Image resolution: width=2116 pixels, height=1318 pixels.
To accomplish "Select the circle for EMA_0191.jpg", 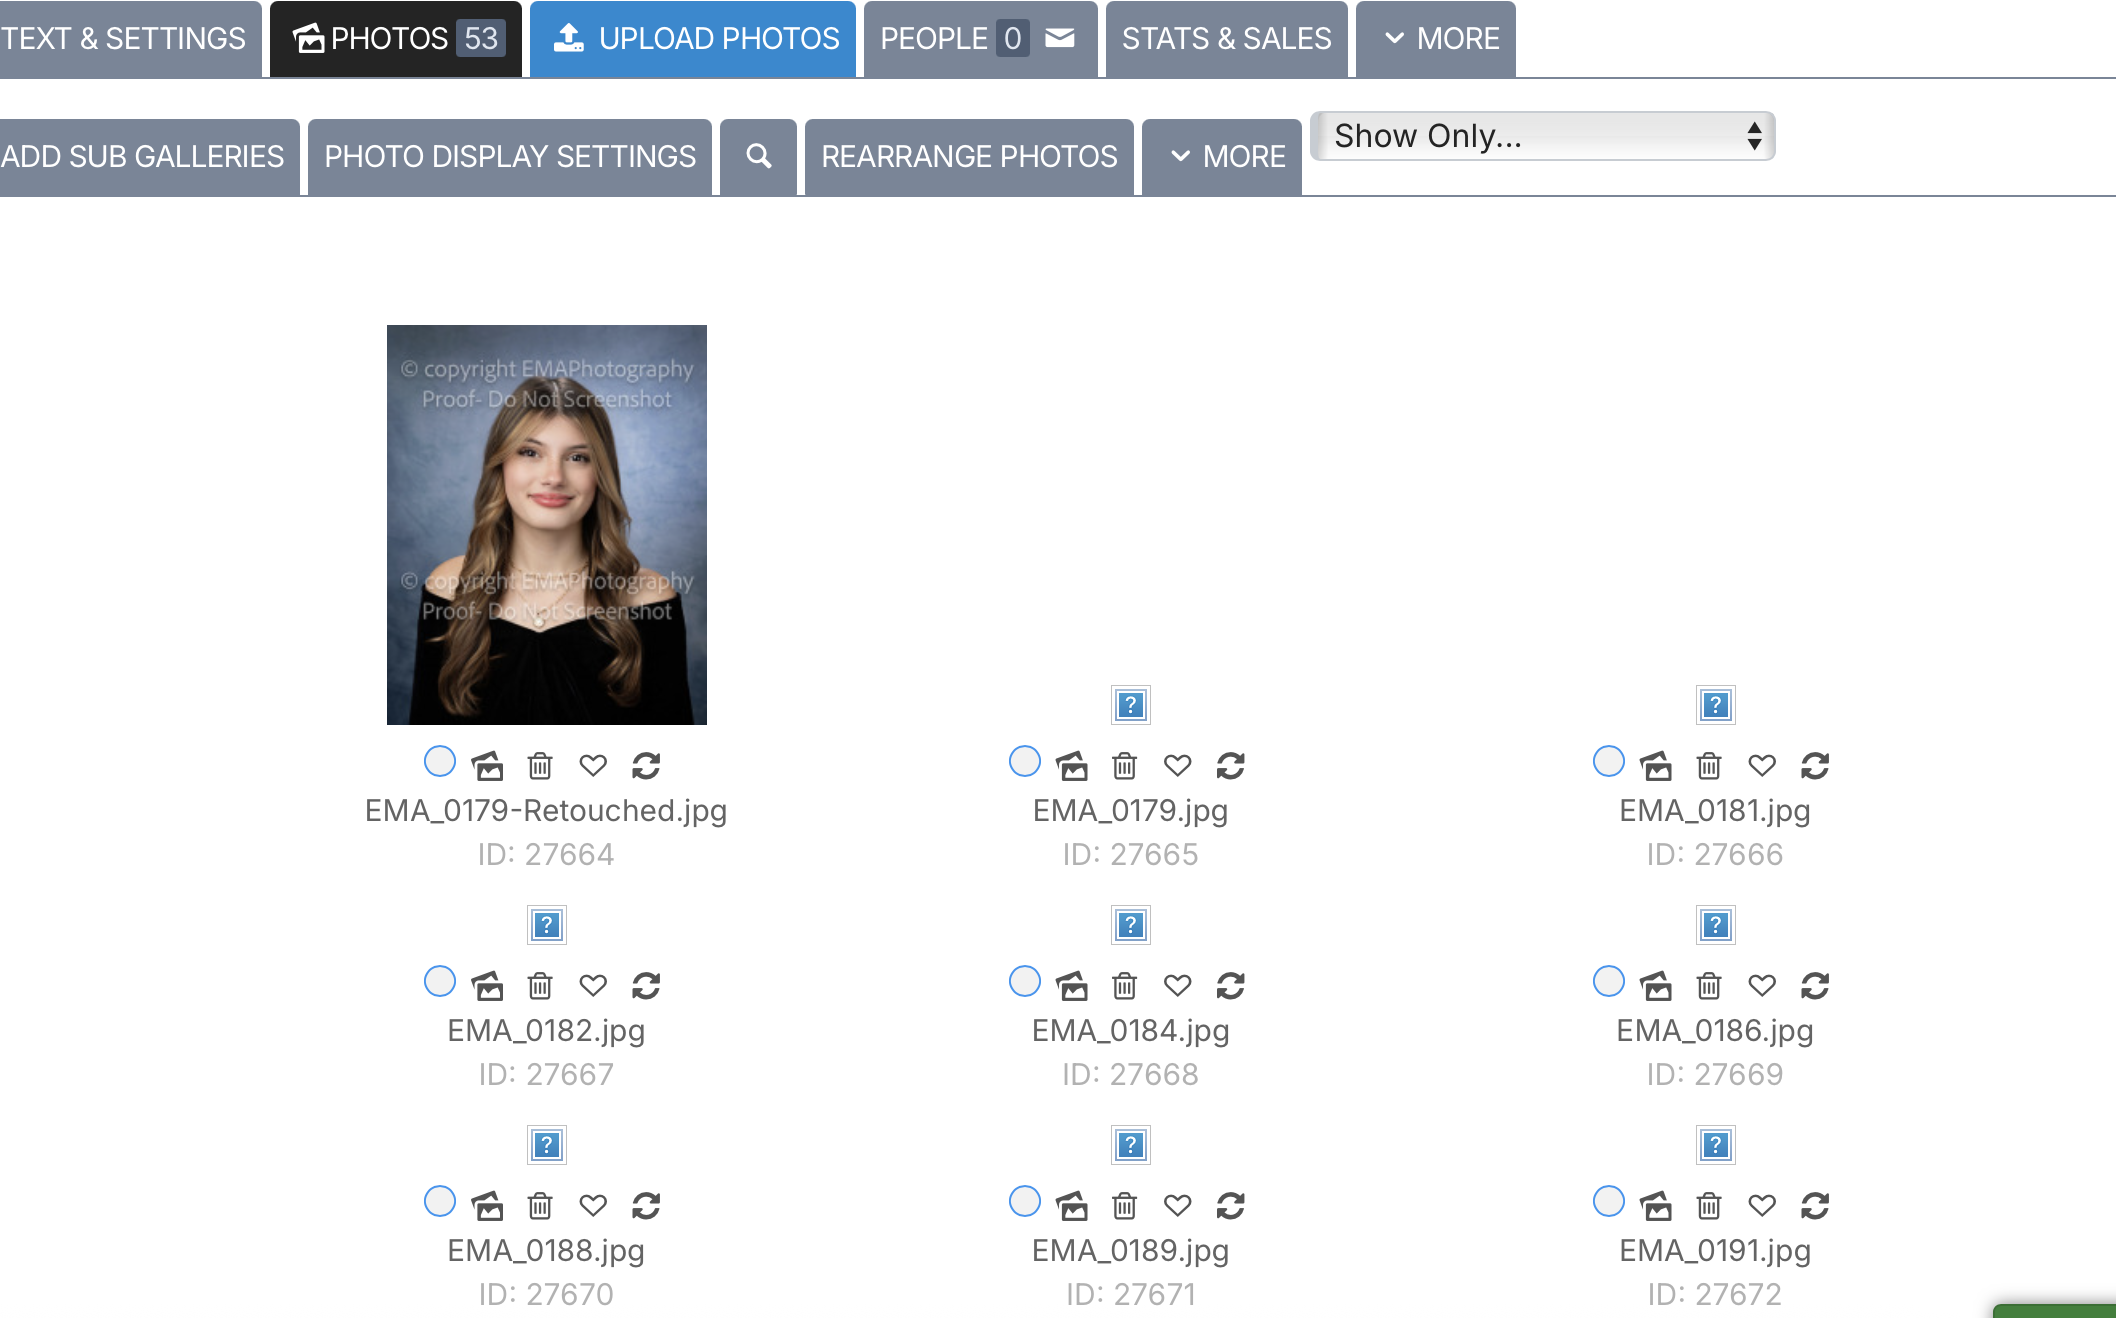I will 1608,1201.
